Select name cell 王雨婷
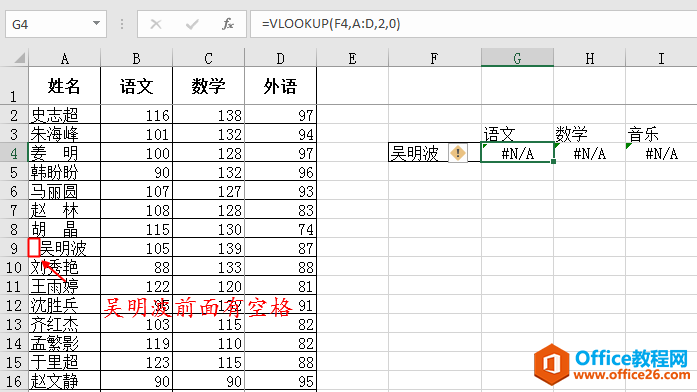Viewport: 697px width, 392px height. [x=64, y=286]
